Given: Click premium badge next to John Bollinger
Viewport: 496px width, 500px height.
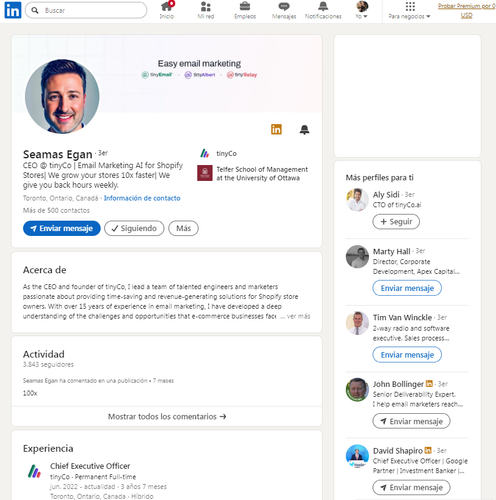Looking at the screenshot, I should (x=429, y=384).
